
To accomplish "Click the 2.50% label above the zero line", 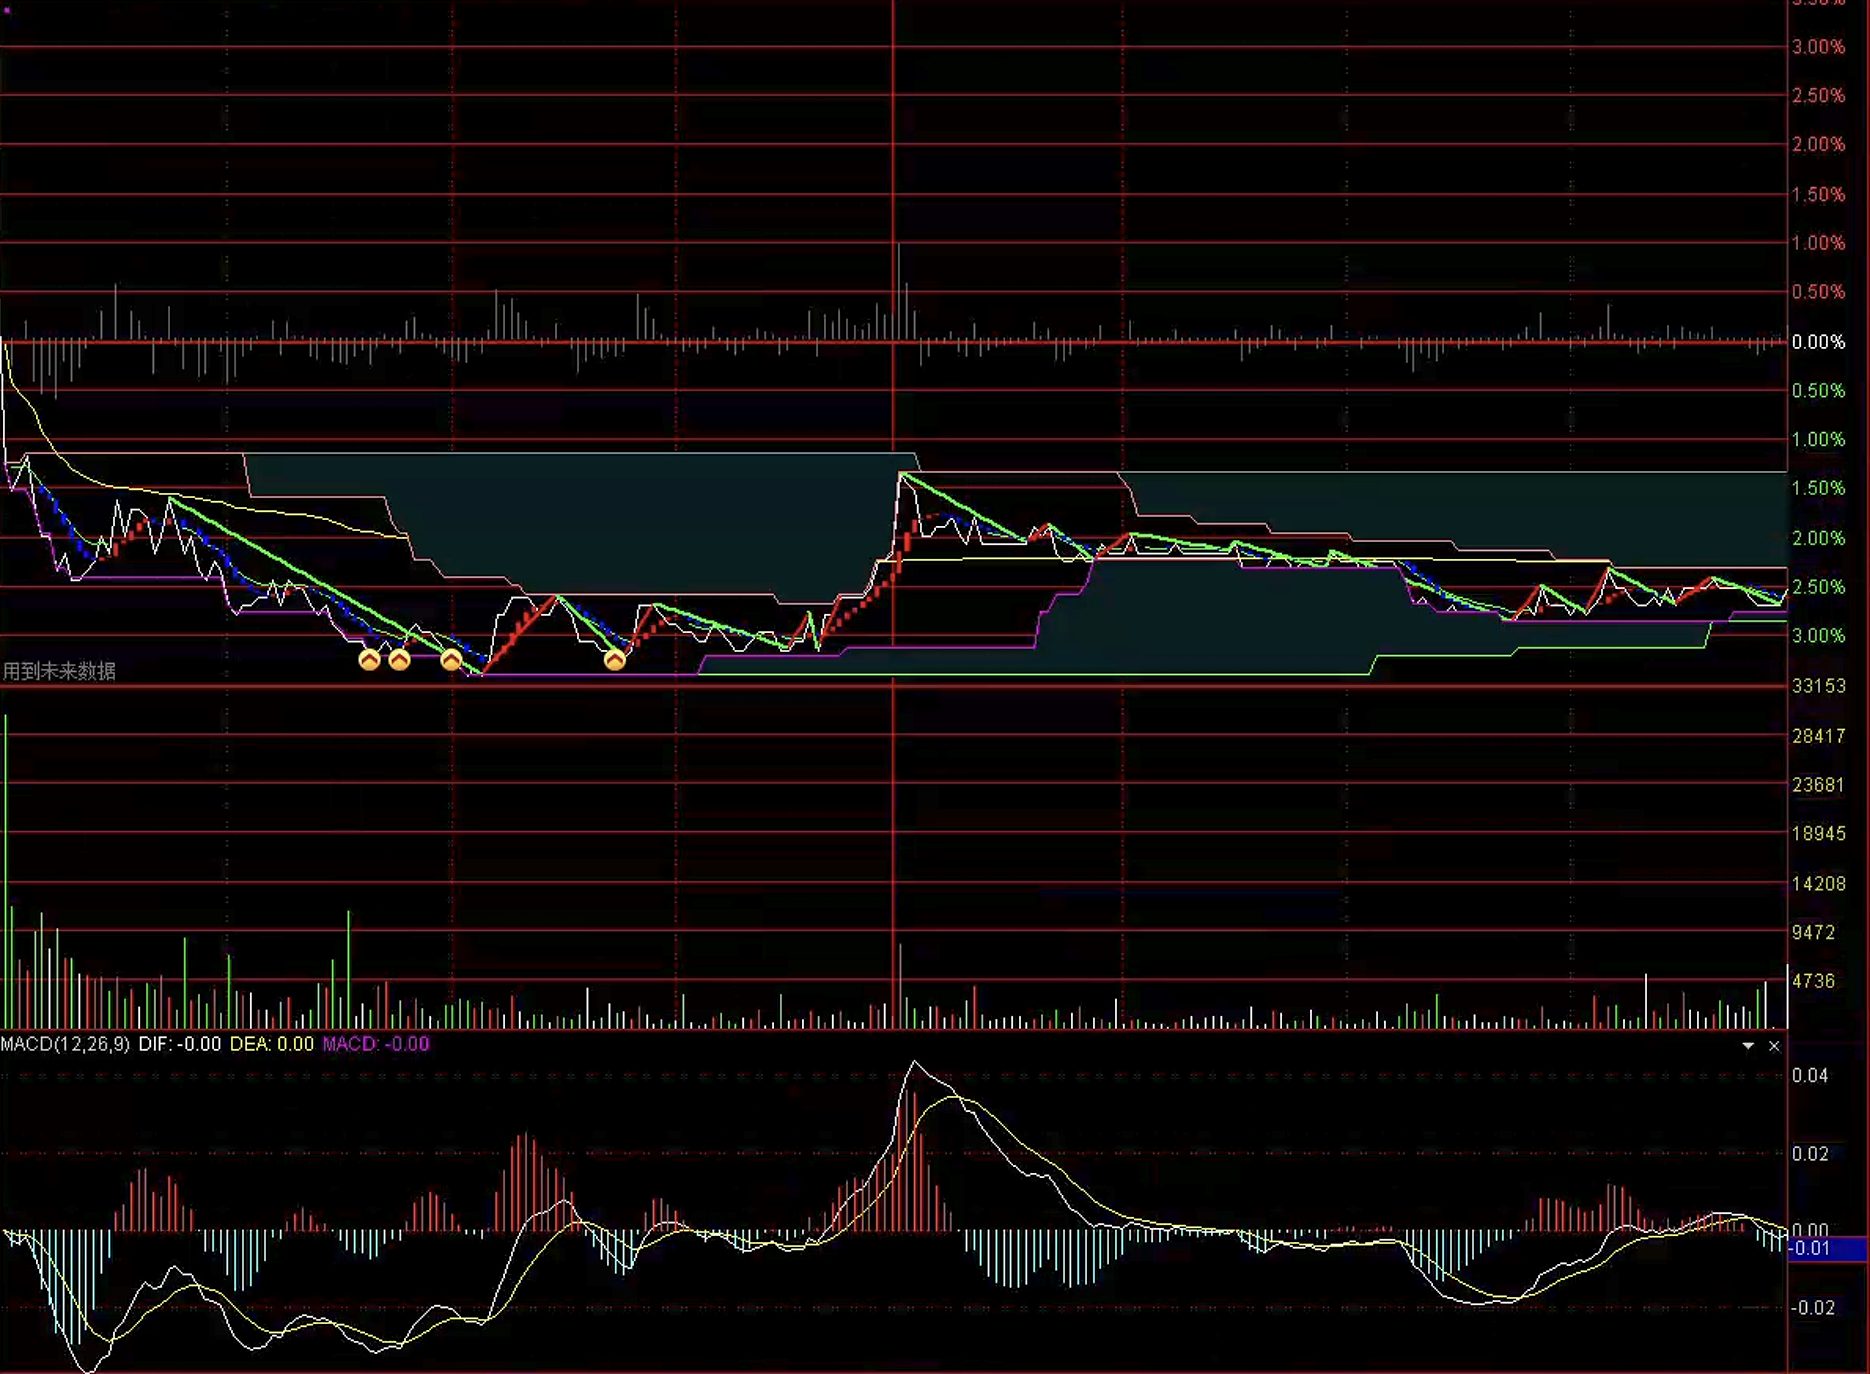I will 1818,96.
